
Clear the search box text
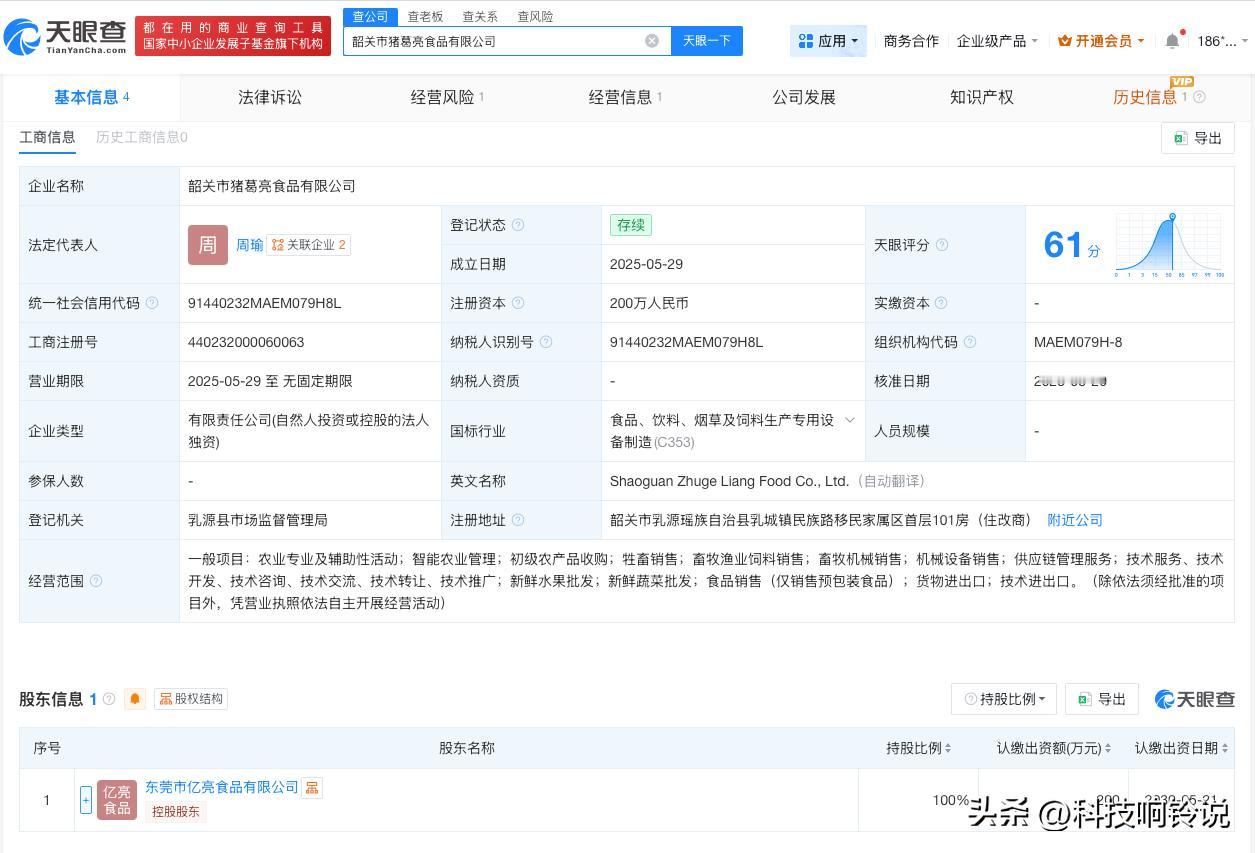tap(652, 41)
